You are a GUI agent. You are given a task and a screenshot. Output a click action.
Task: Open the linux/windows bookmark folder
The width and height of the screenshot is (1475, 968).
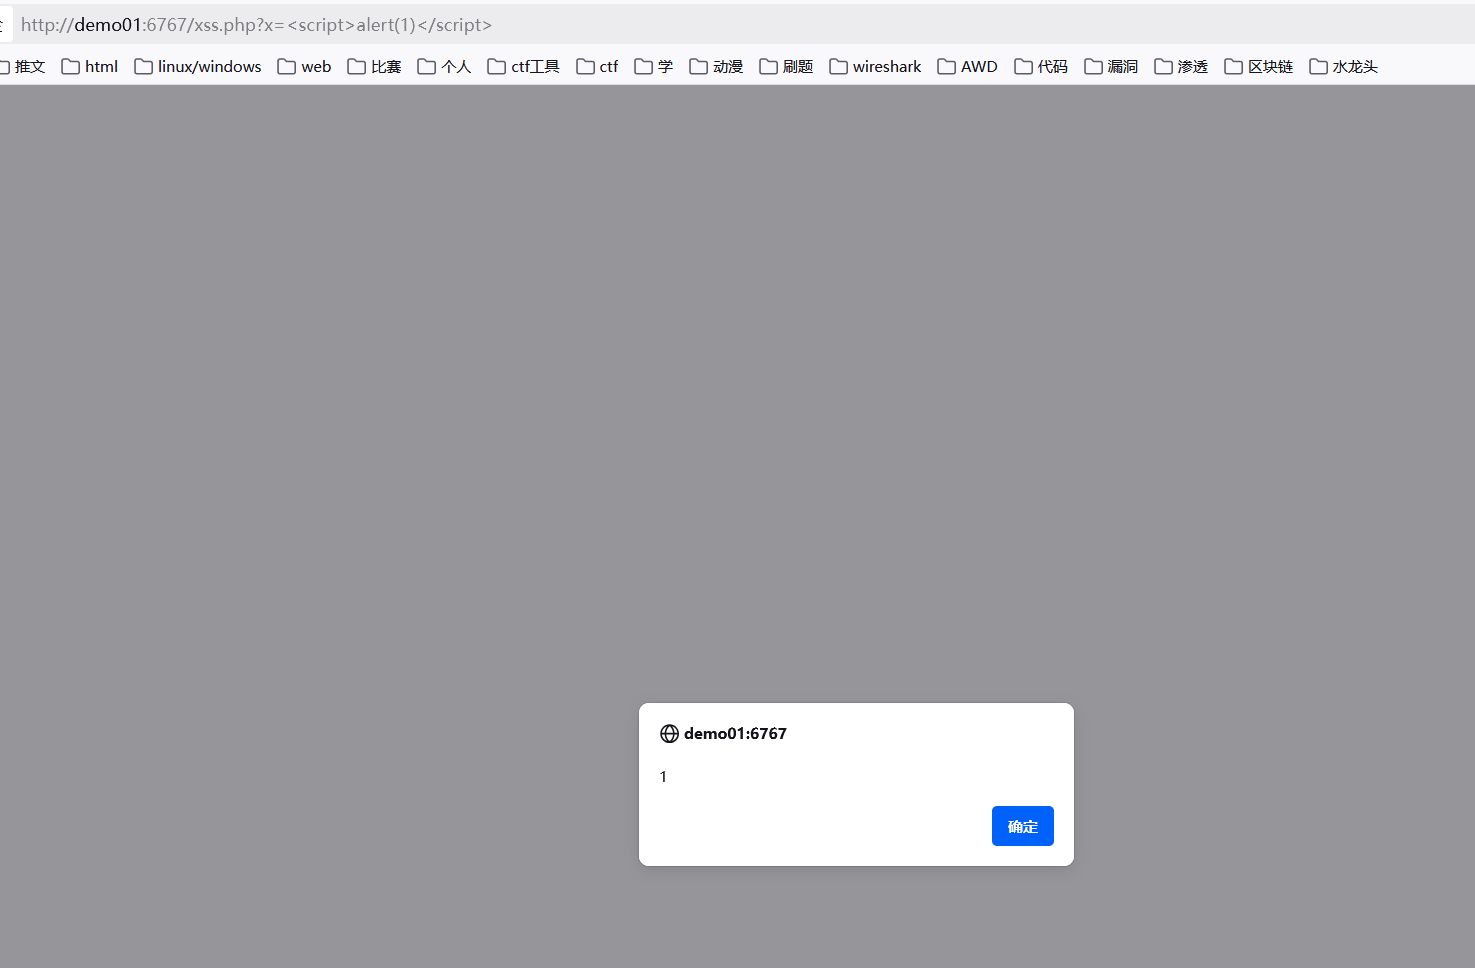[198, 67]
